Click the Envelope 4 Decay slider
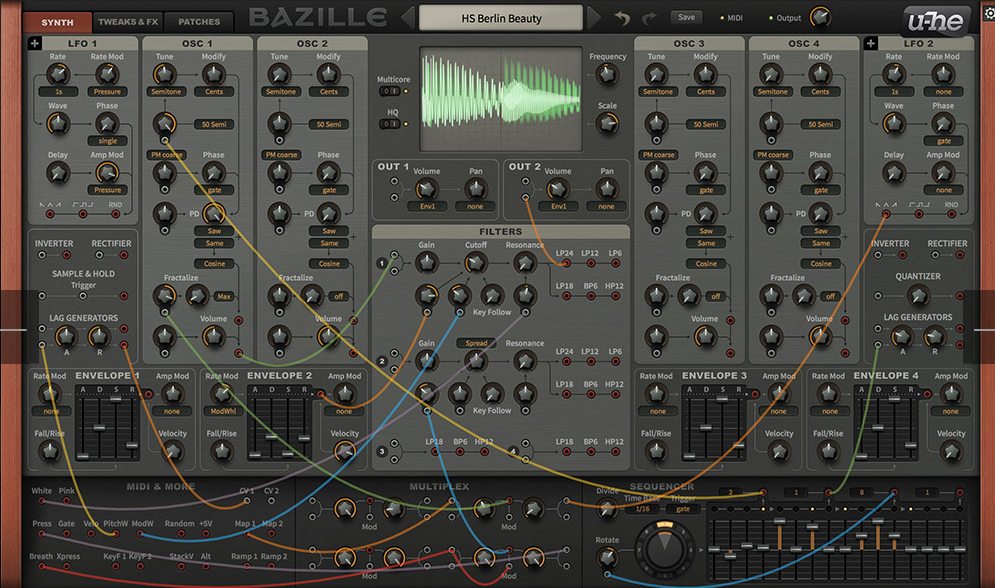This screenshot has width=995, height=588. (x=878, y=426)
